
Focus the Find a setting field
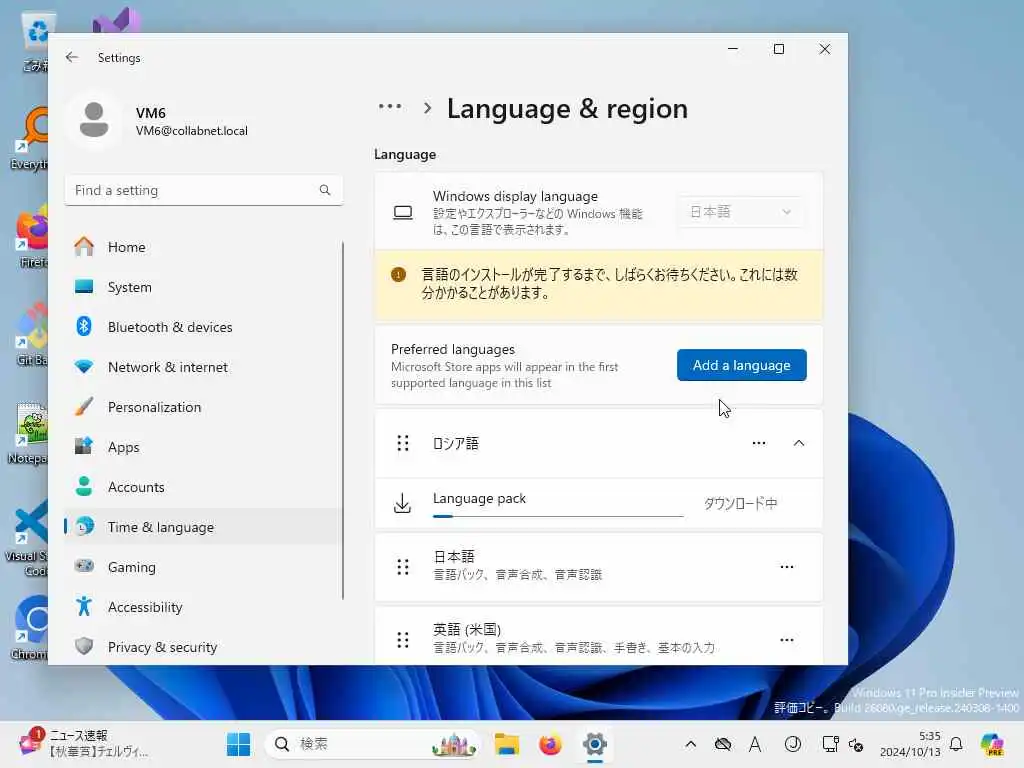204,190
